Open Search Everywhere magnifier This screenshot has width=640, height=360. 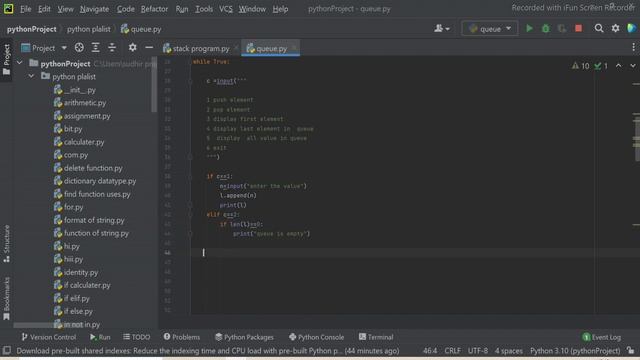point(599,28)
